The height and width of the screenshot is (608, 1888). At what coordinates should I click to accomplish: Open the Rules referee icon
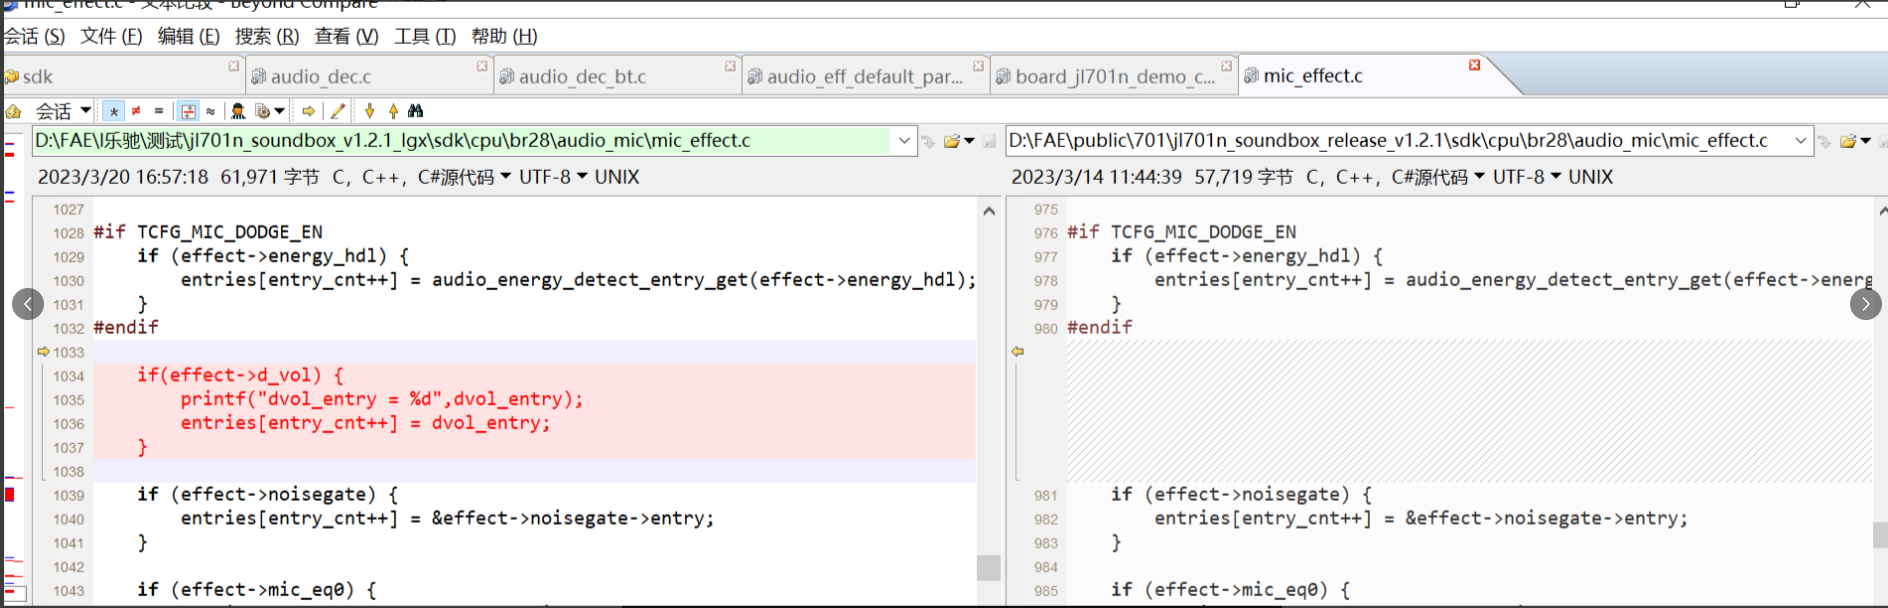coord(238,111)
